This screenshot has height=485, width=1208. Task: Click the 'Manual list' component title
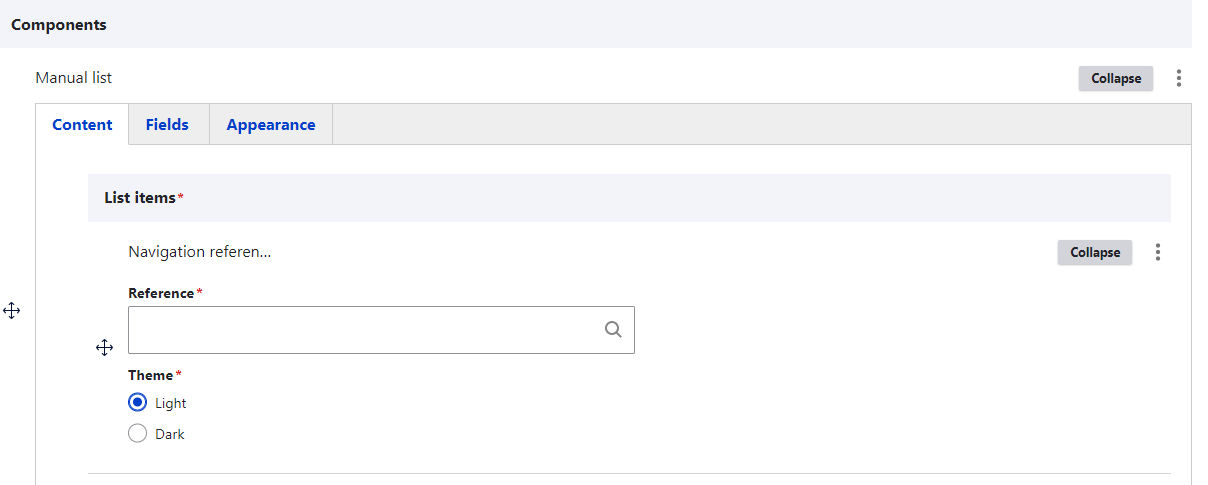(74, 77)
